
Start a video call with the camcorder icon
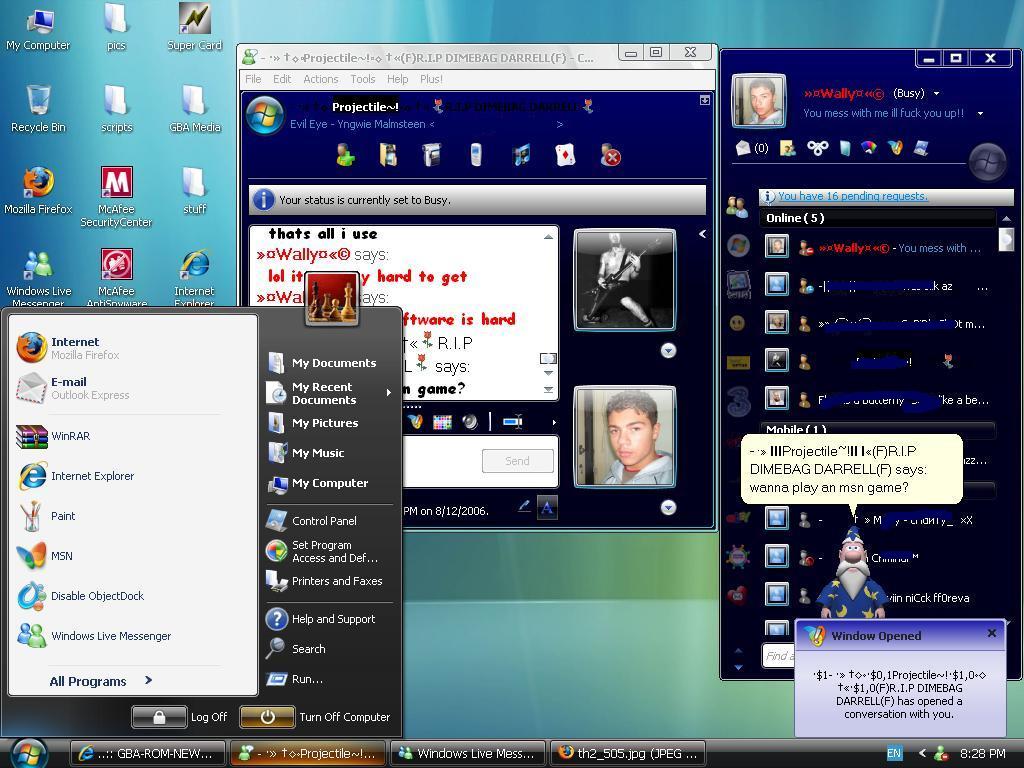(x=432, y=155)
